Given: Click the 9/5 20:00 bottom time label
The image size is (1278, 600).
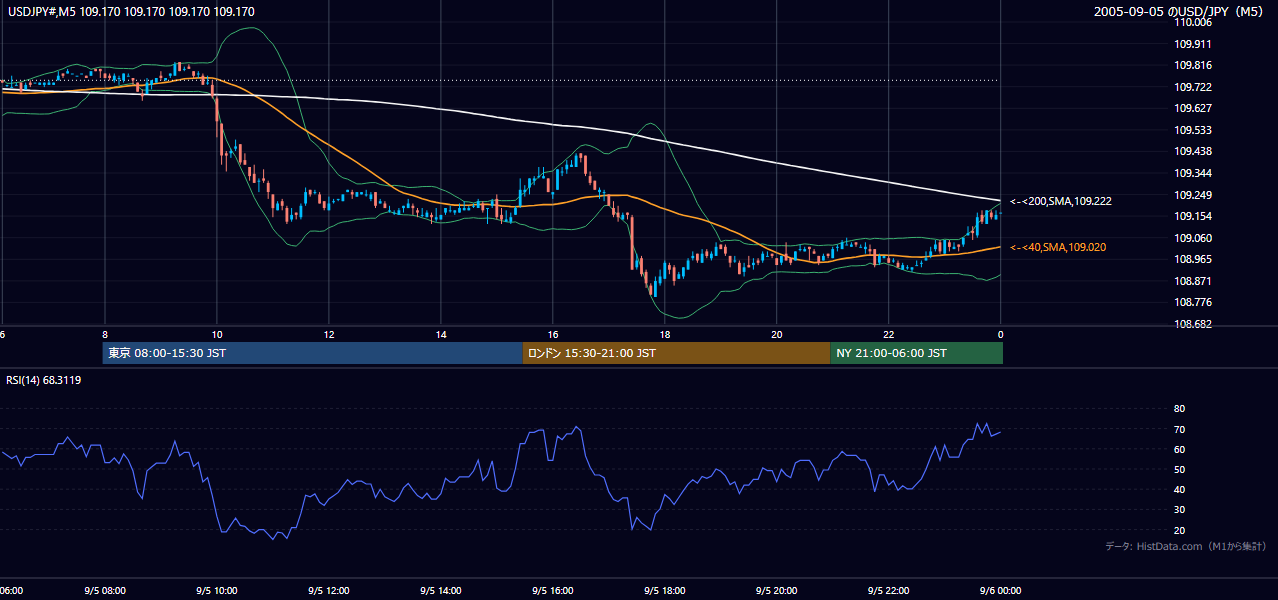Looking at the screenshot, I should (776, 591).
